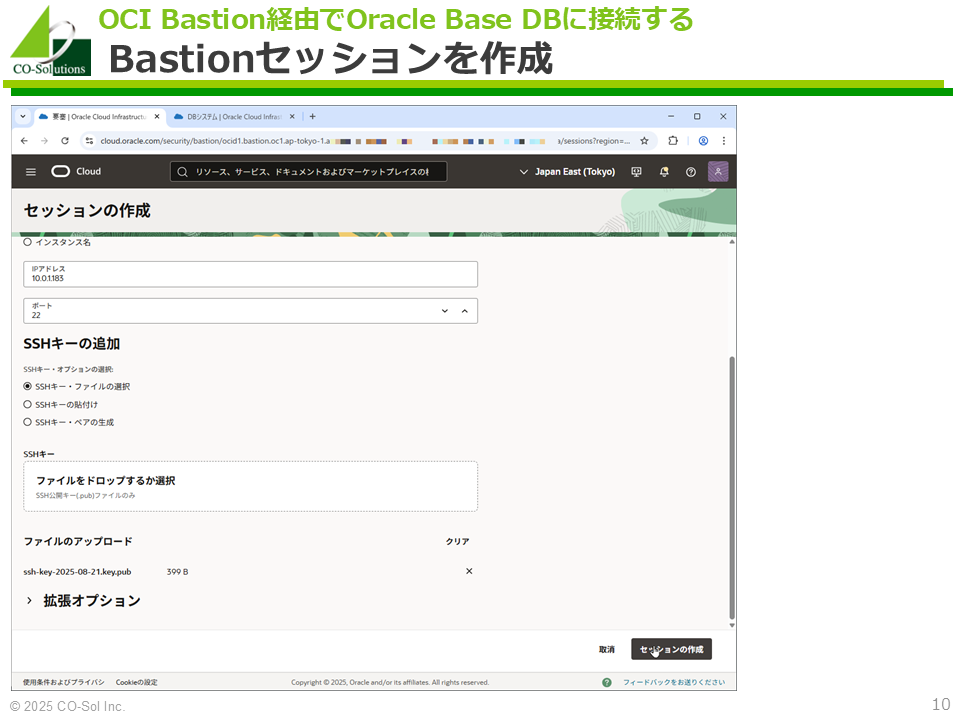960x720 pixels.
Task: Click the 取消 cancel button
Action: (x=607, y=650)
